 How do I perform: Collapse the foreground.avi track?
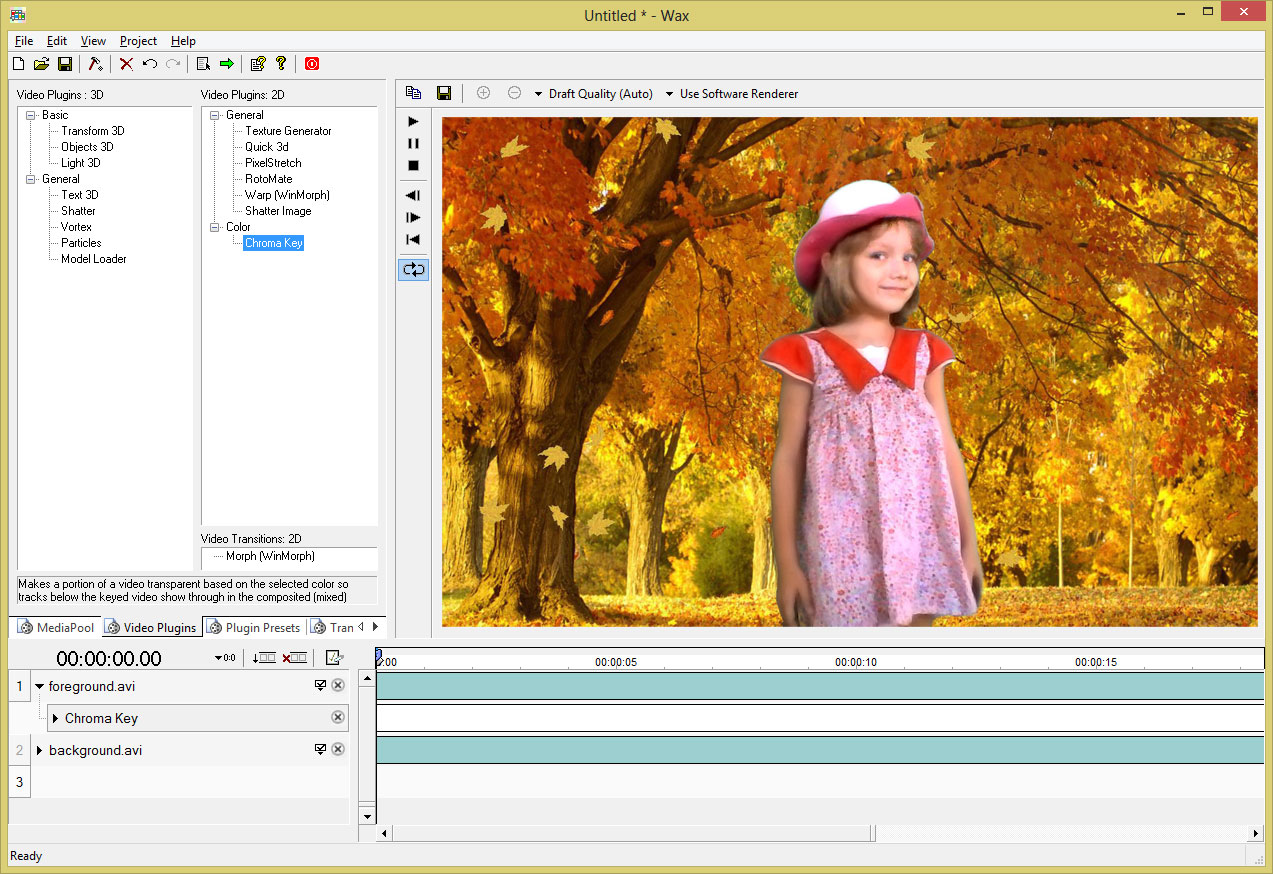(39, 686)
